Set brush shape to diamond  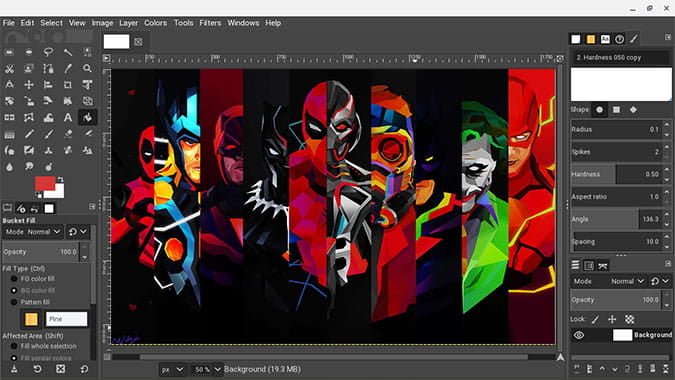tap(633, 110)
